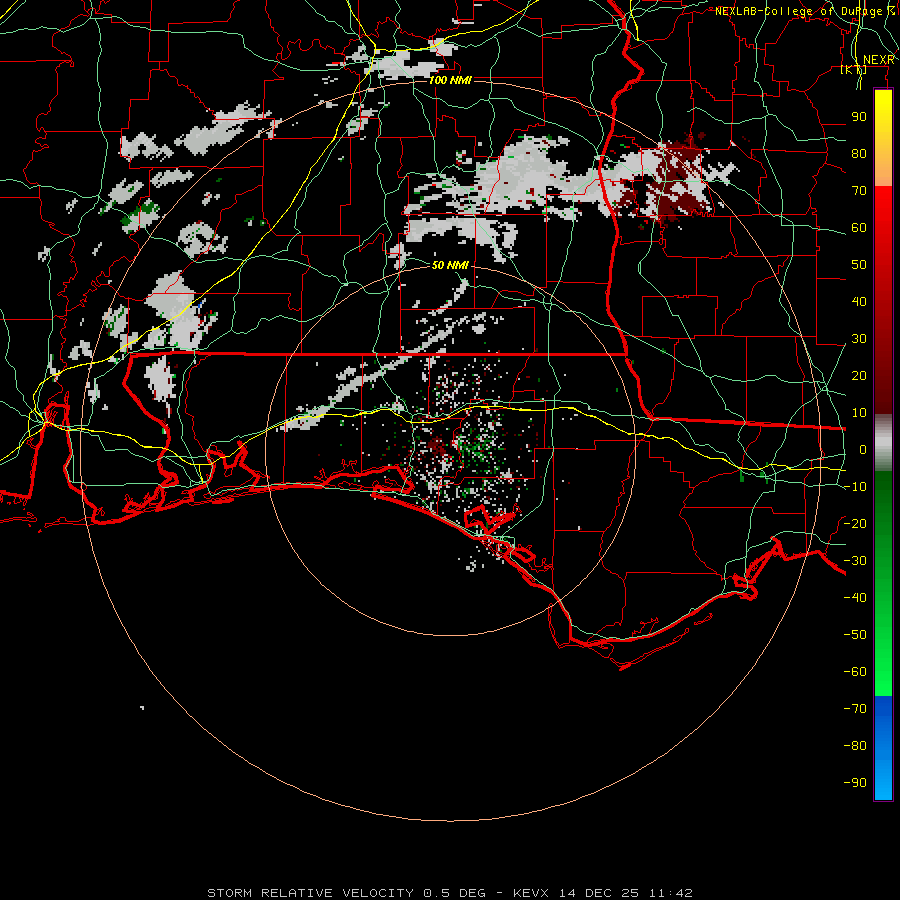Viewport: 900px width, 900px height.
Task: Click the dark red velocity patch northeast
Action: [x=677, y=181]
